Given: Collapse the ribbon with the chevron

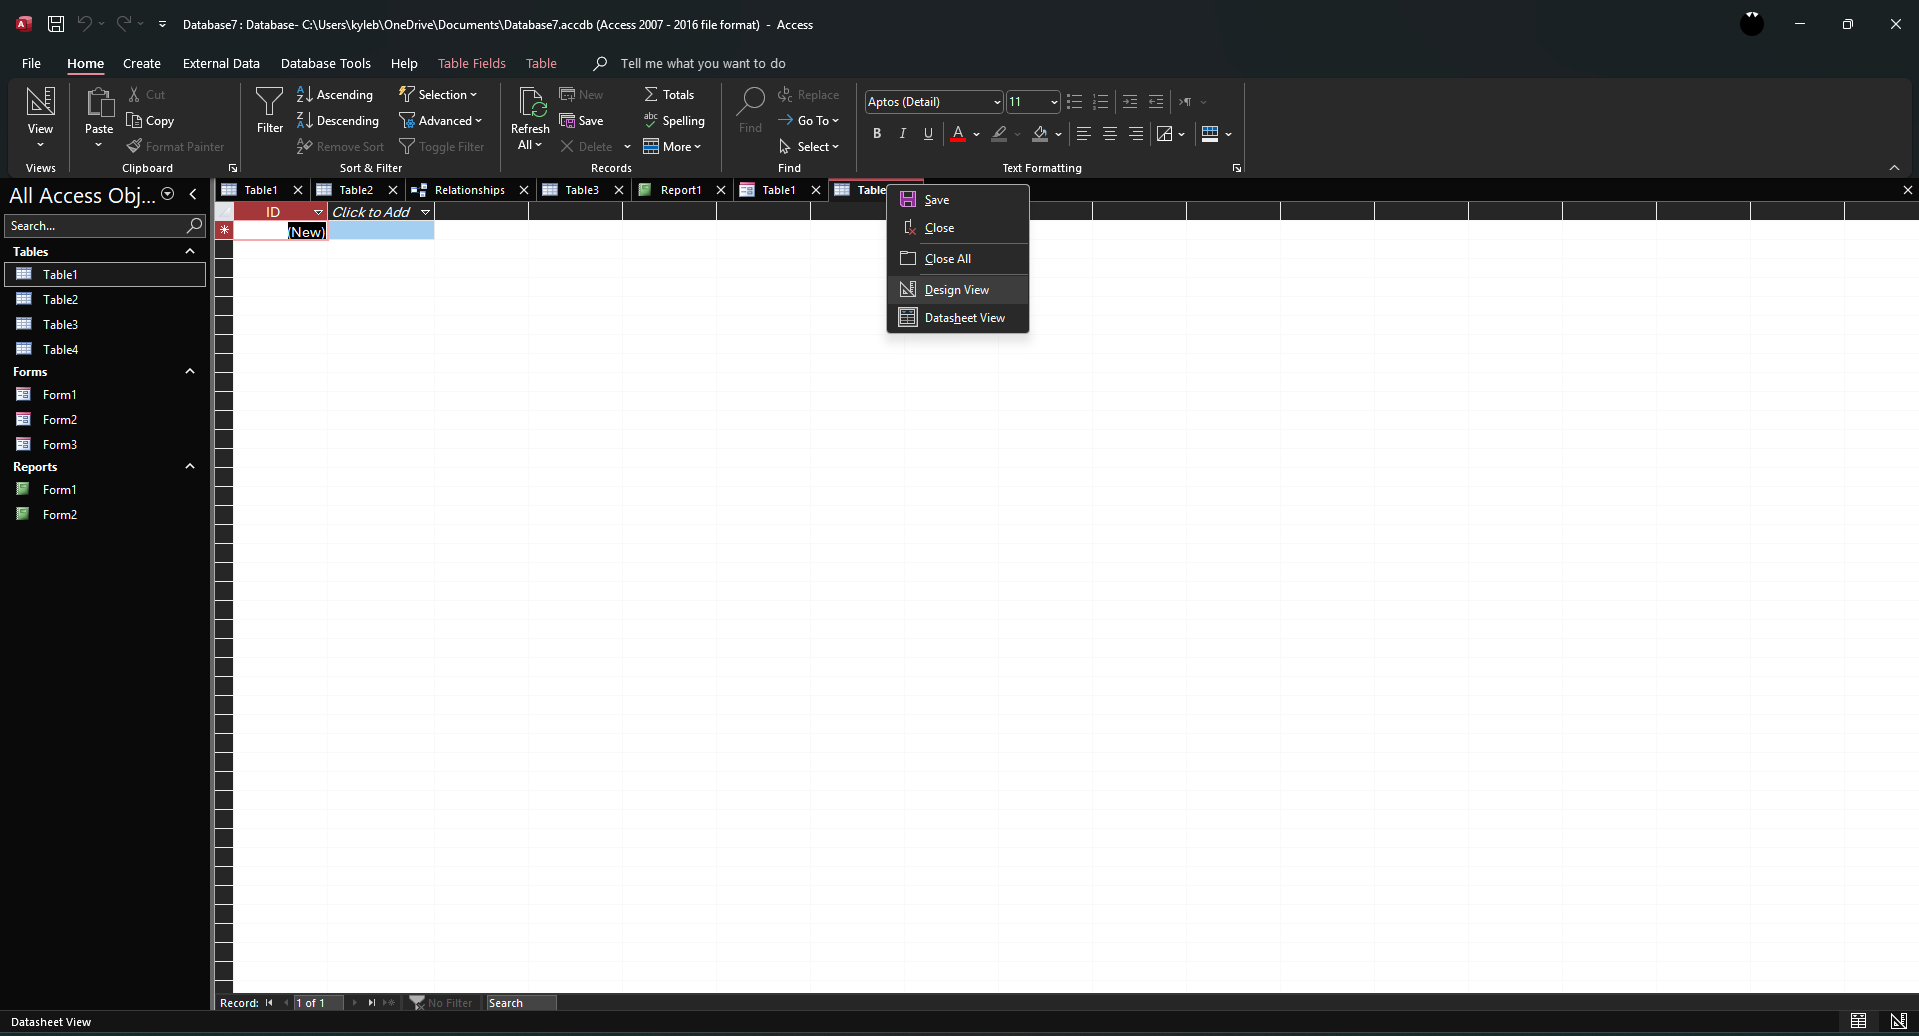Looking at the screenshot, I should point(1894,168).
